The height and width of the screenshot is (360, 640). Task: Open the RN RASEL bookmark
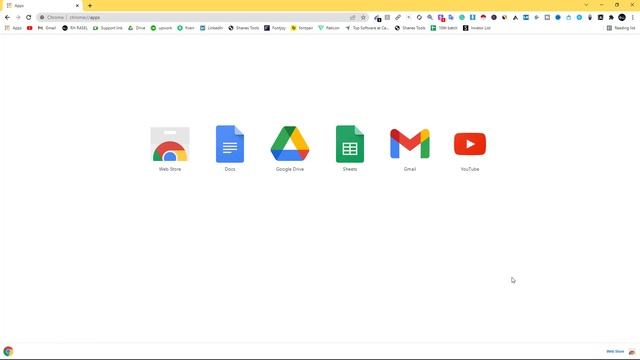(x=75, y=28)
